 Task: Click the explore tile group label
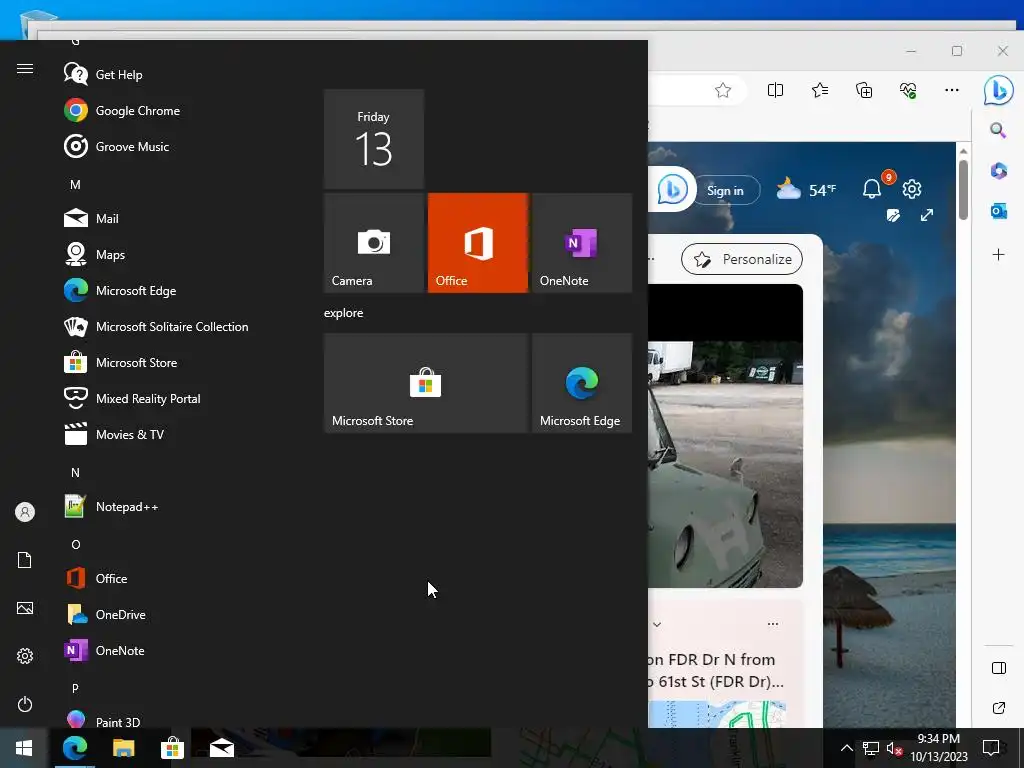click(x=344, y=313)
